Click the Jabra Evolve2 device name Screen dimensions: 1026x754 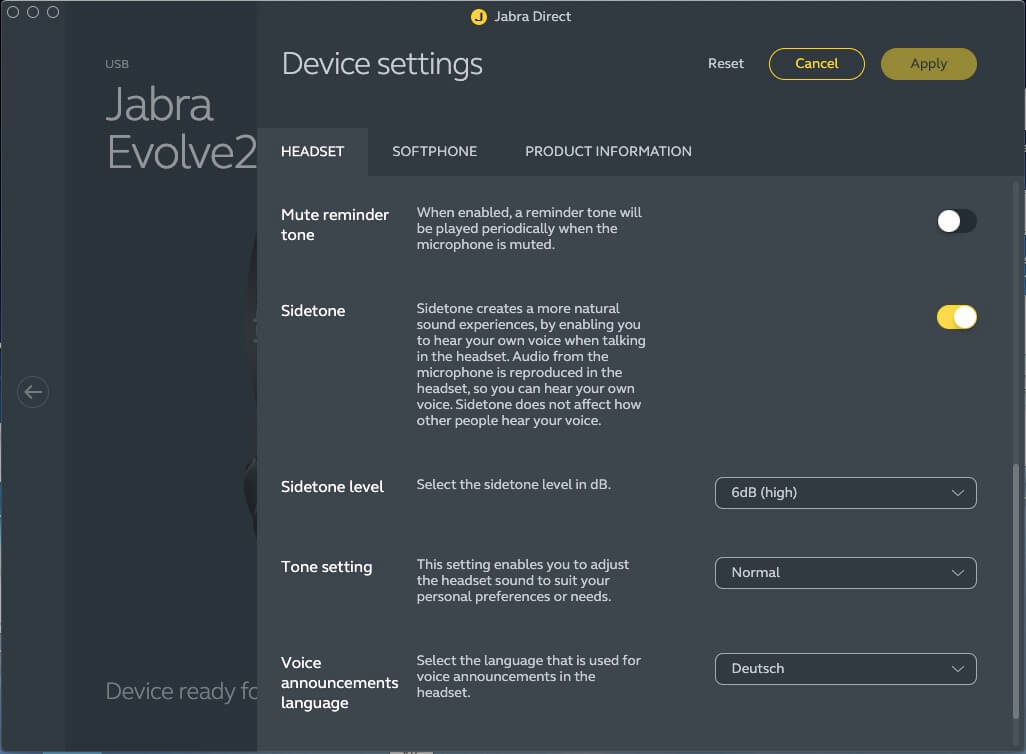click(180, 129)
